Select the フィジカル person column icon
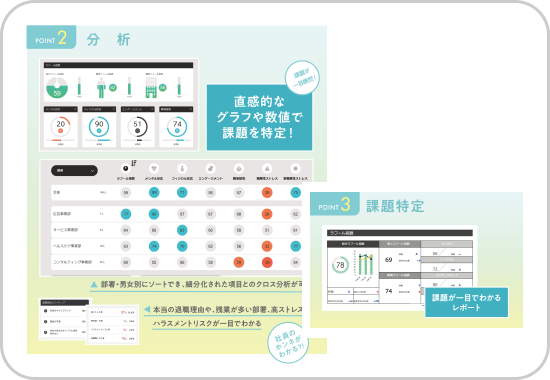 point(182,168)
